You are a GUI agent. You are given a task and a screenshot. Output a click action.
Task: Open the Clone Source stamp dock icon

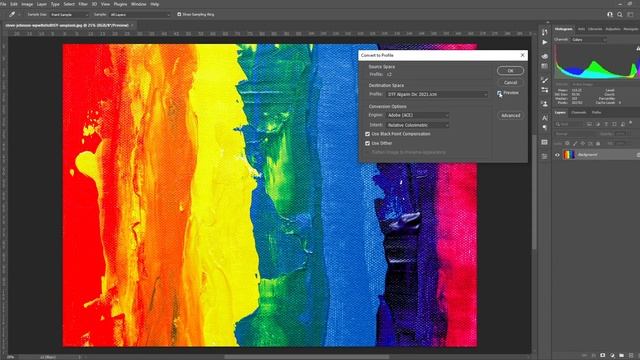pos(544,104)
